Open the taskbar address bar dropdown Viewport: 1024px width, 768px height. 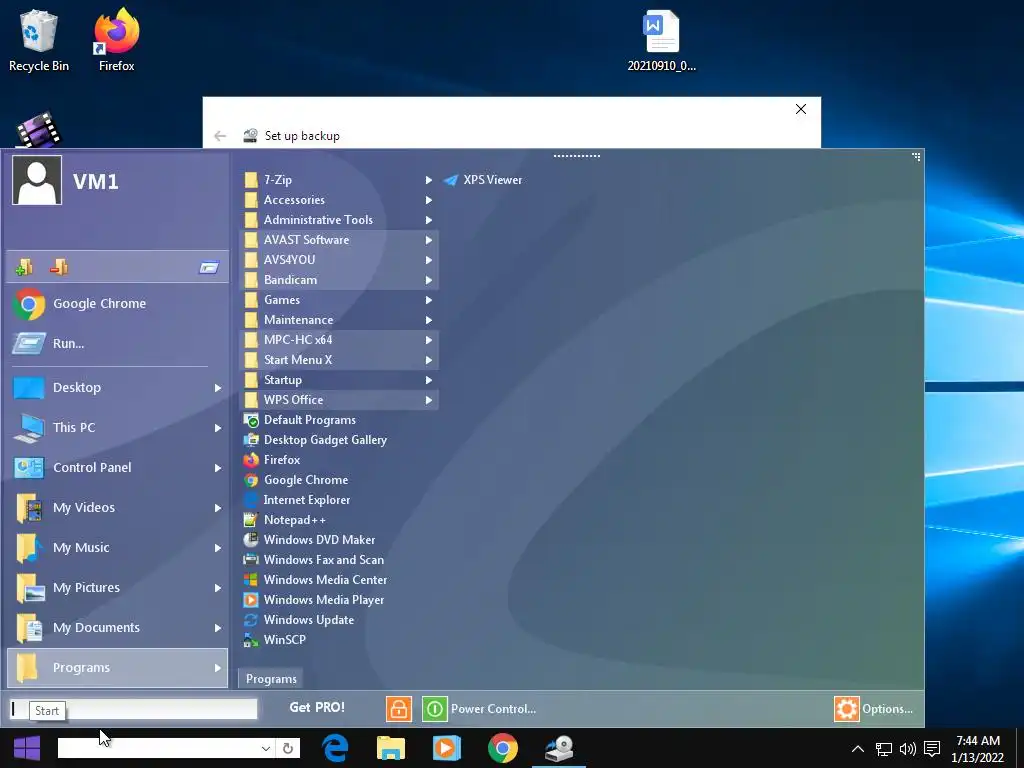[266, 748]
